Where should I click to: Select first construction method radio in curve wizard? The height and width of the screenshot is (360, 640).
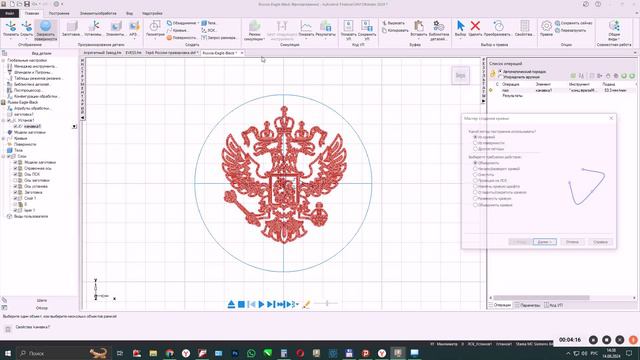coord(475,137)
